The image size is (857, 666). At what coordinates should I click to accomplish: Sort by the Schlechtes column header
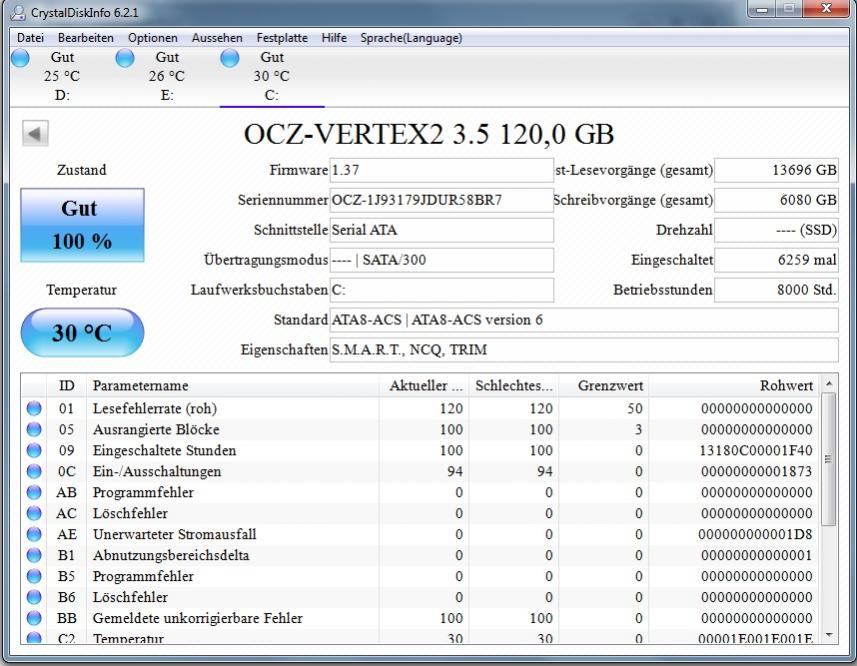pyautogui.click(x=514, y=385)
